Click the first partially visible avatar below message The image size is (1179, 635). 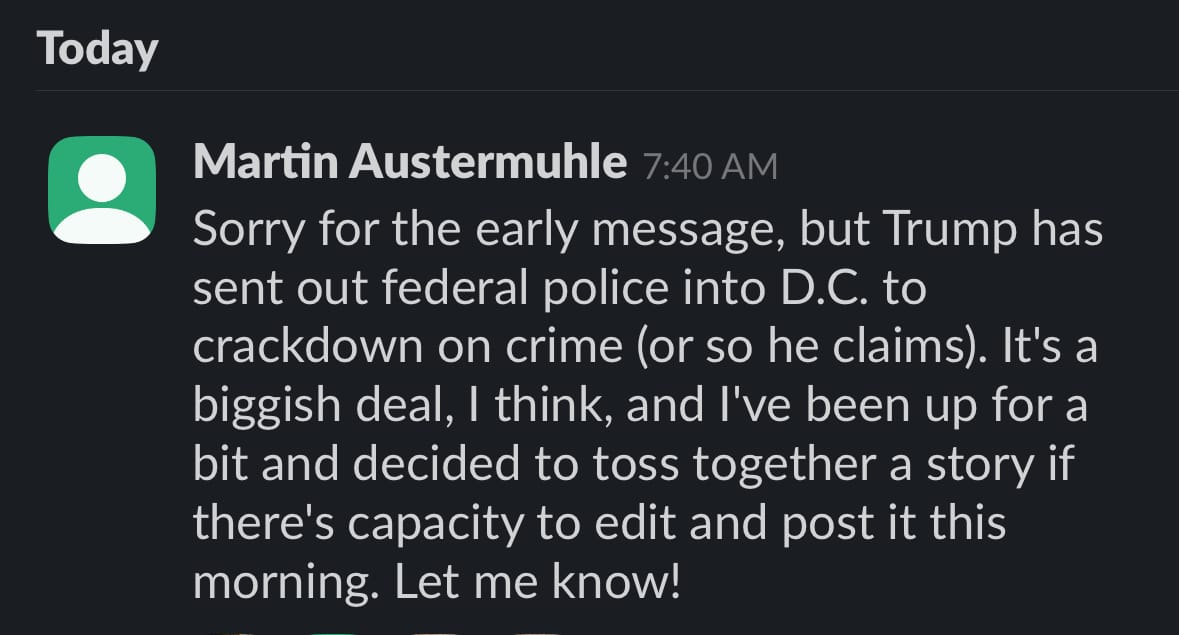click(x=229, y=633)
